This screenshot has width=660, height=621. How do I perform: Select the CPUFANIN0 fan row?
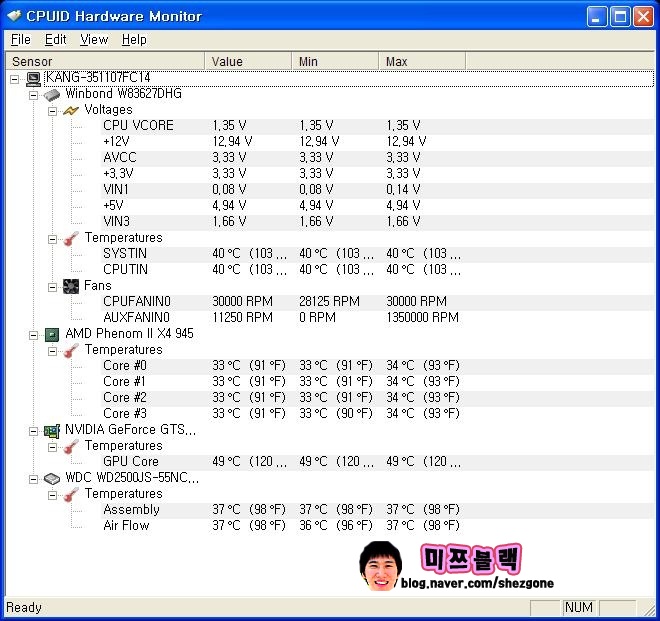coord(378,302)
